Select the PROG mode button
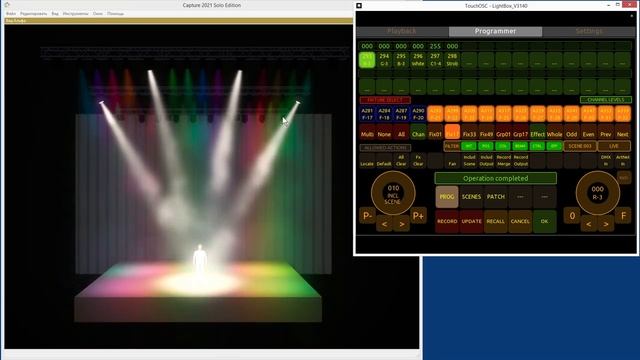 pos(447,197)
